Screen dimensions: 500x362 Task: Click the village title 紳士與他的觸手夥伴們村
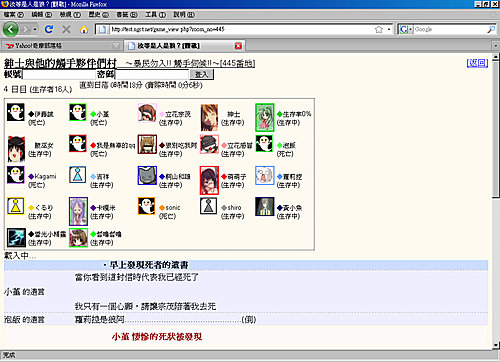coord(60,63)
